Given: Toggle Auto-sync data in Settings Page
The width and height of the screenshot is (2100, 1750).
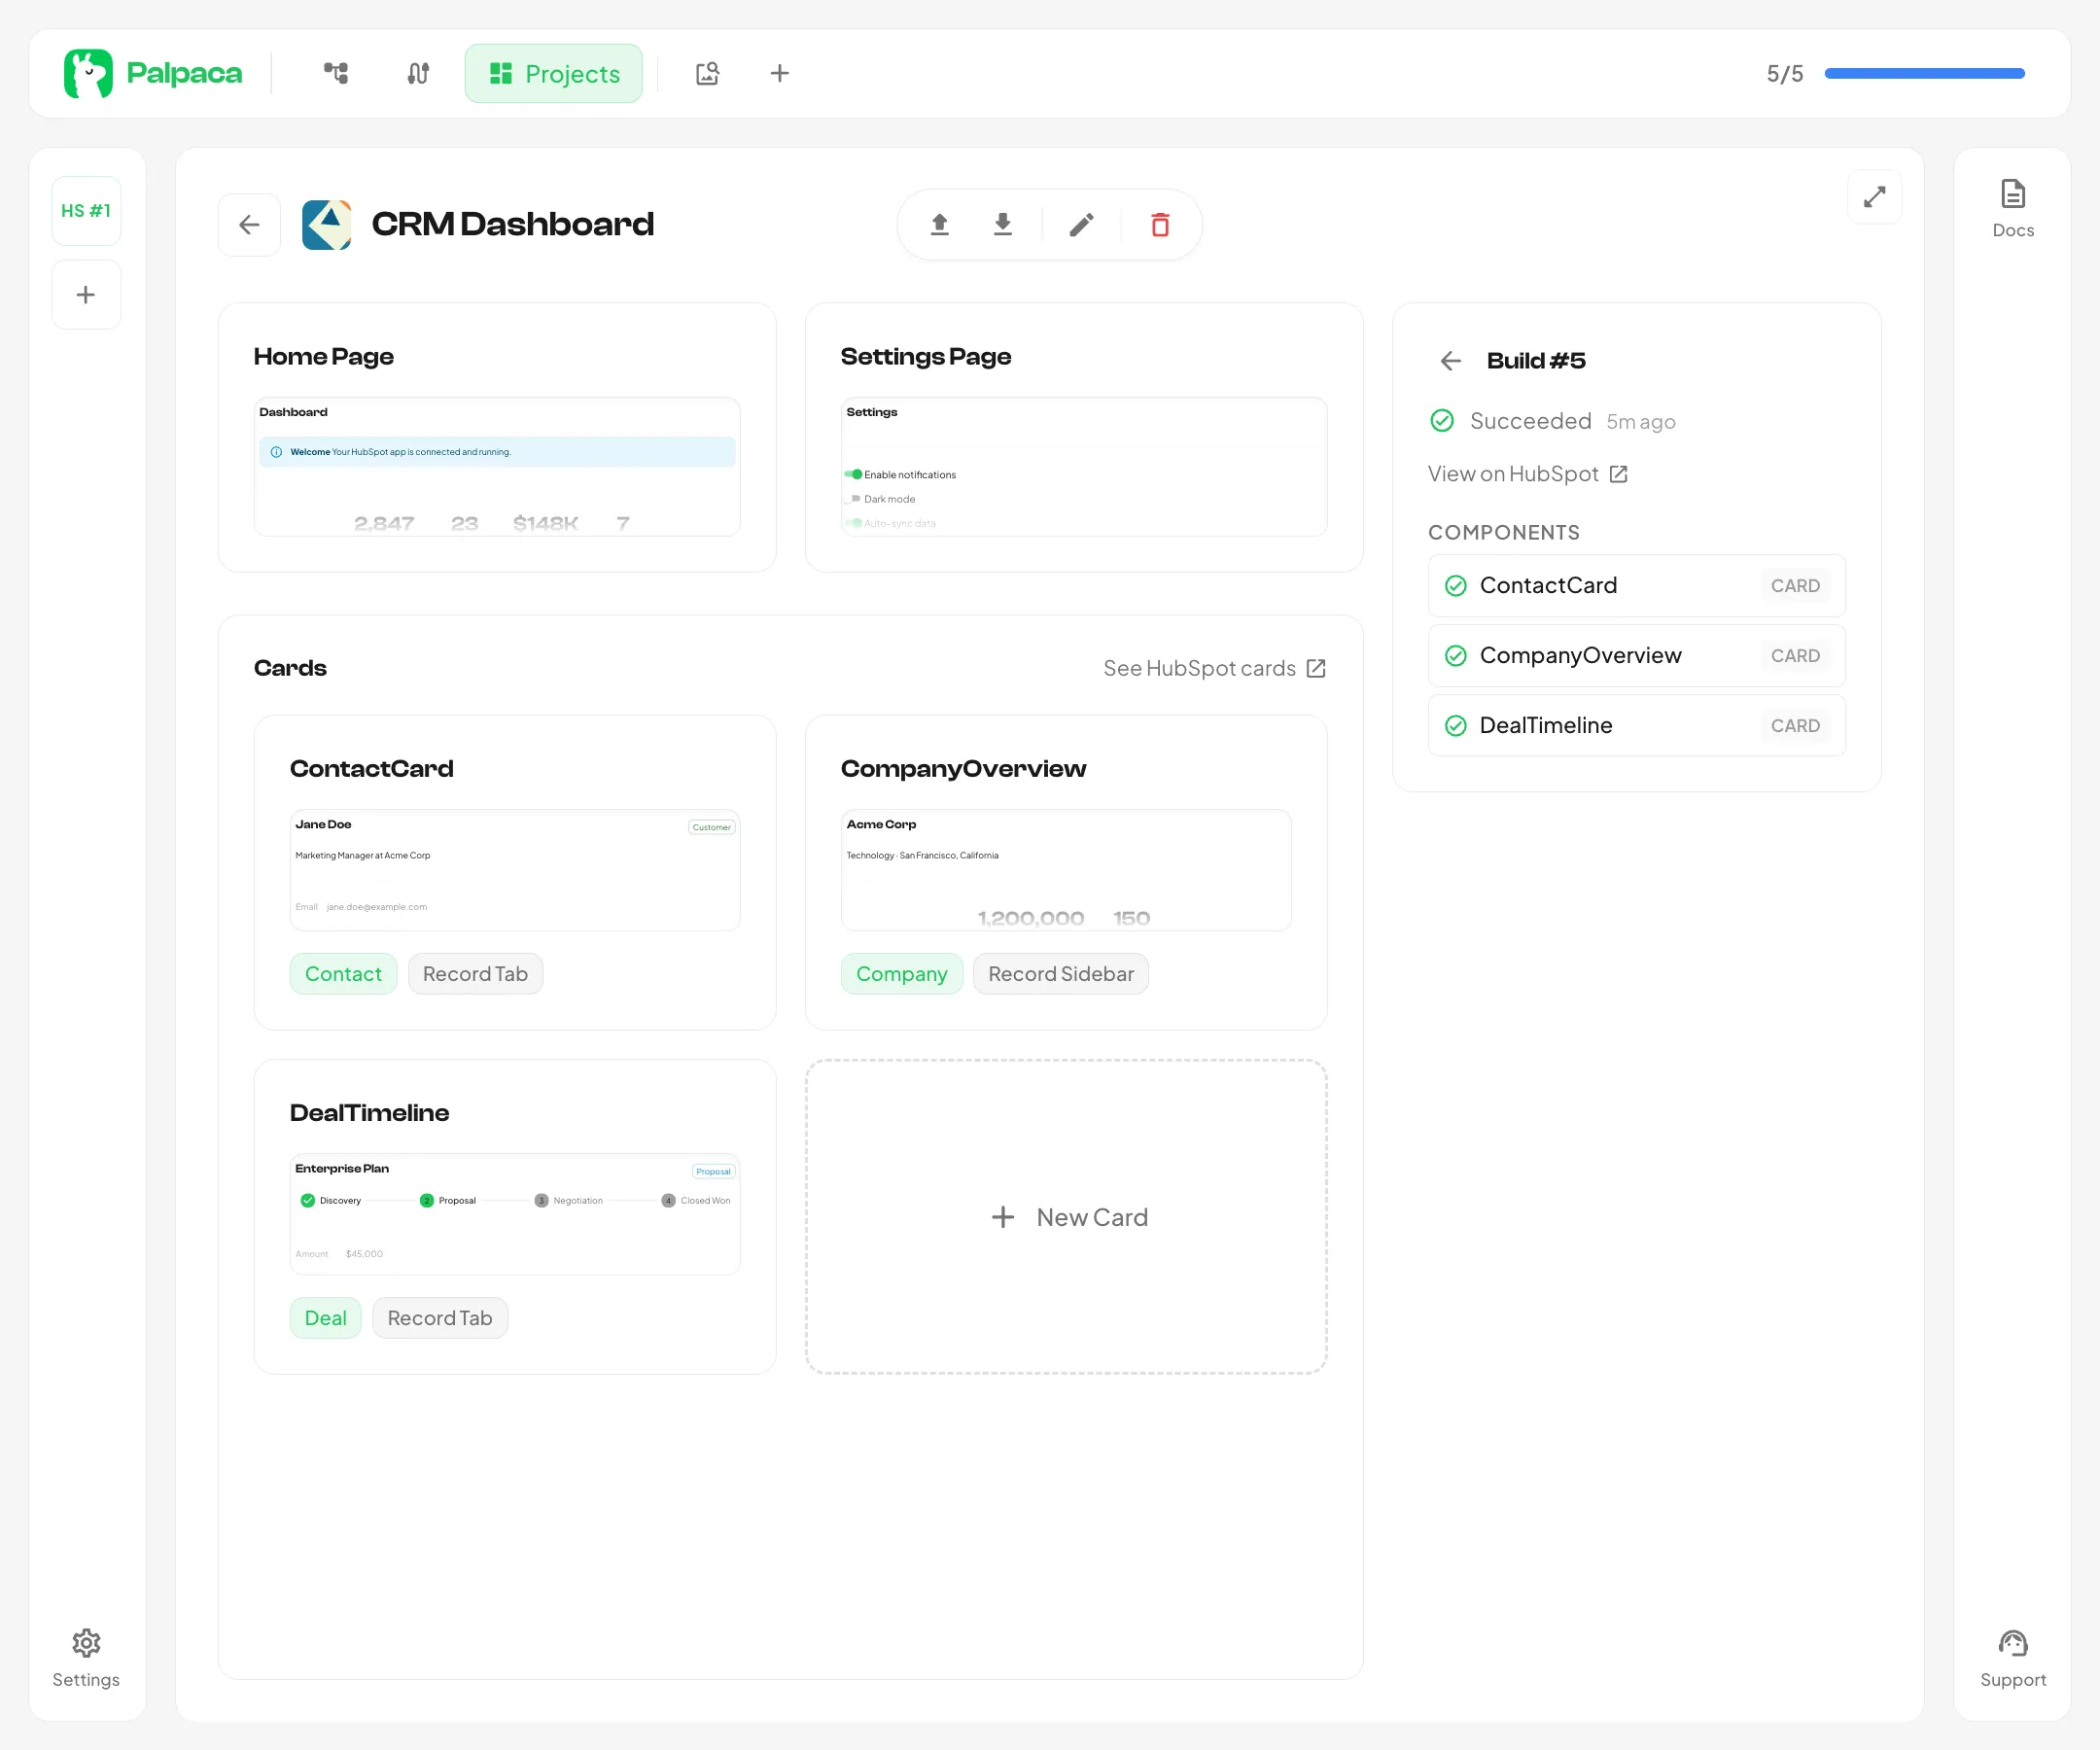Looking at the screenshot, I should pos(855,523).
